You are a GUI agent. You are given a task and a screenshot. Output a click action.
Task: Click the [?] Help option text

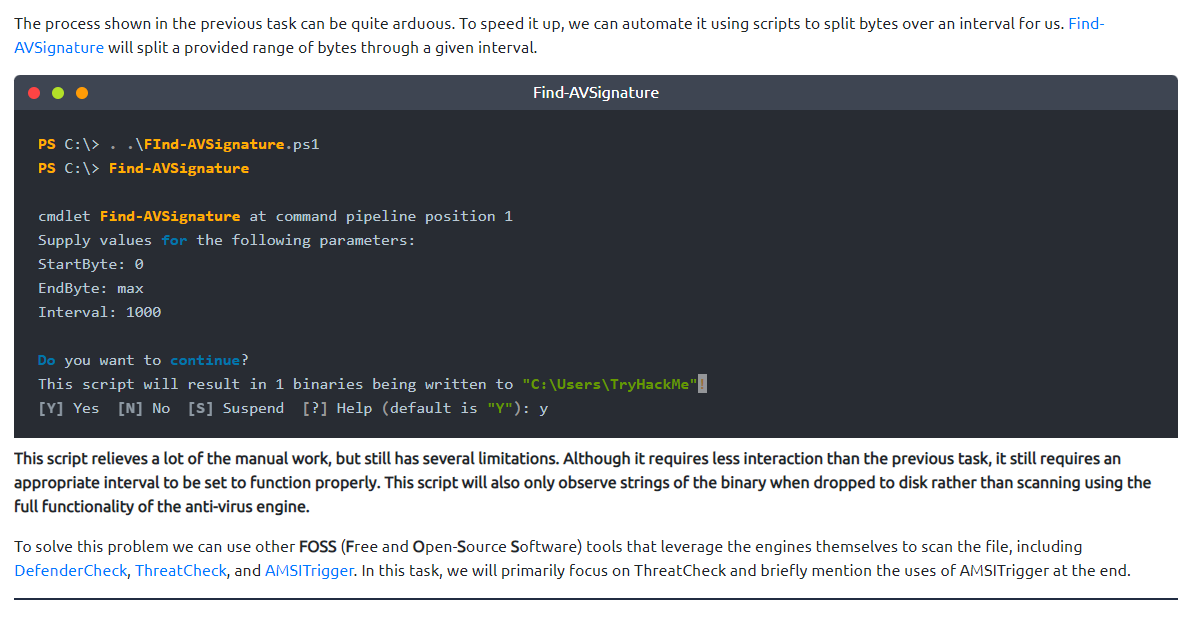pyautogui.click(x=340, y=408)
